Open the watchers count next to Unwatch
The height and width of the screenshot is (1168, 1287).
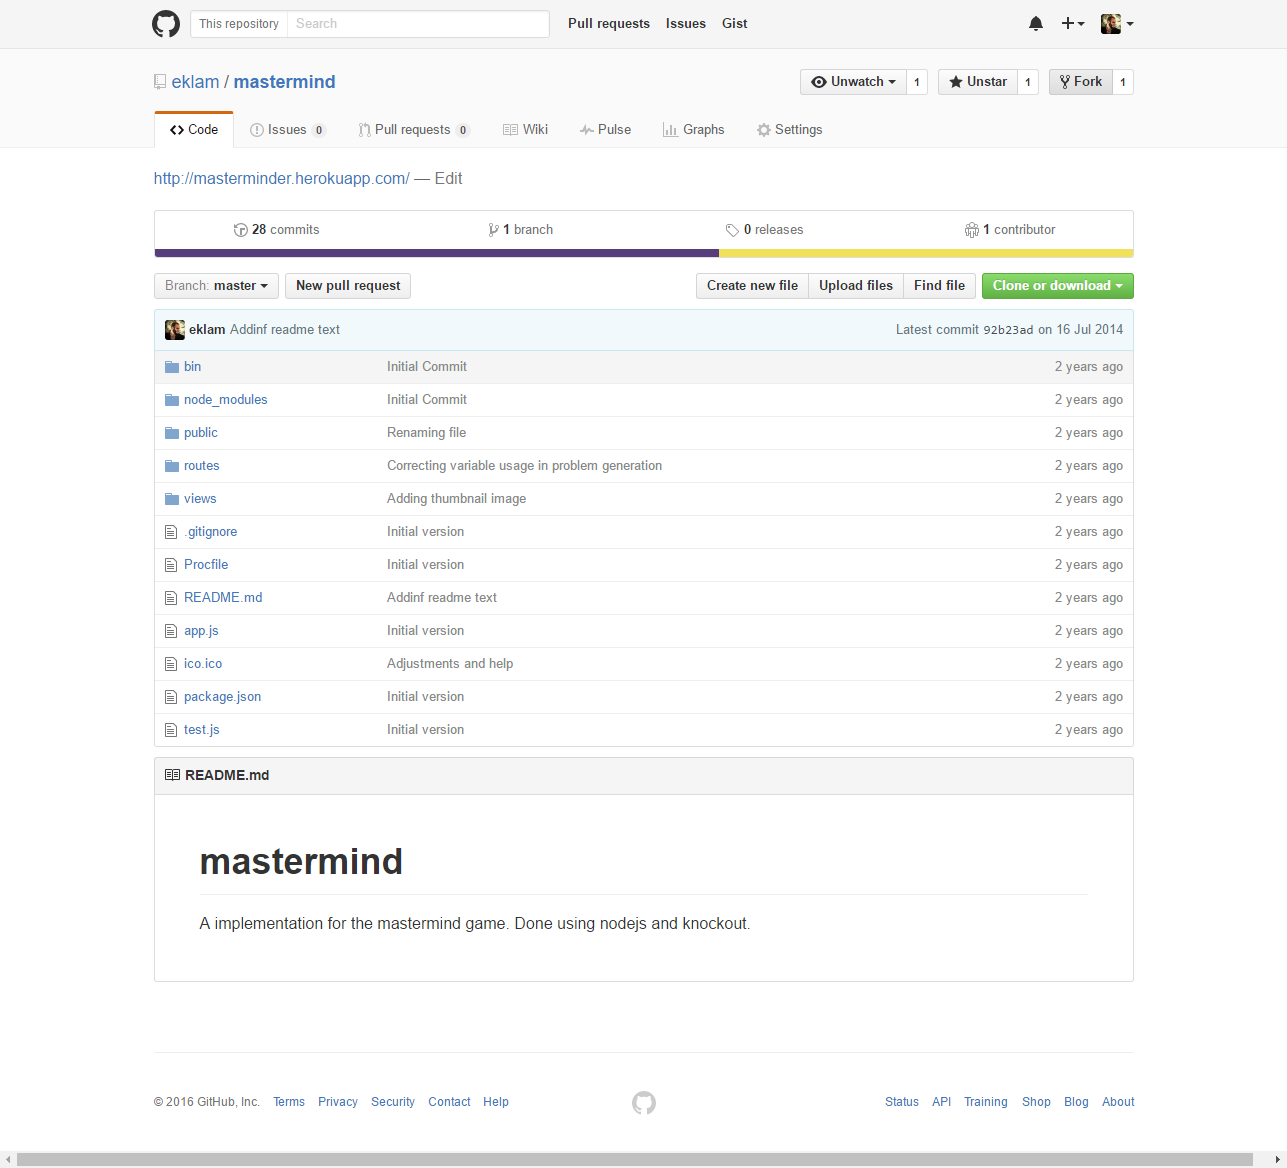click(x=917, y=82)
